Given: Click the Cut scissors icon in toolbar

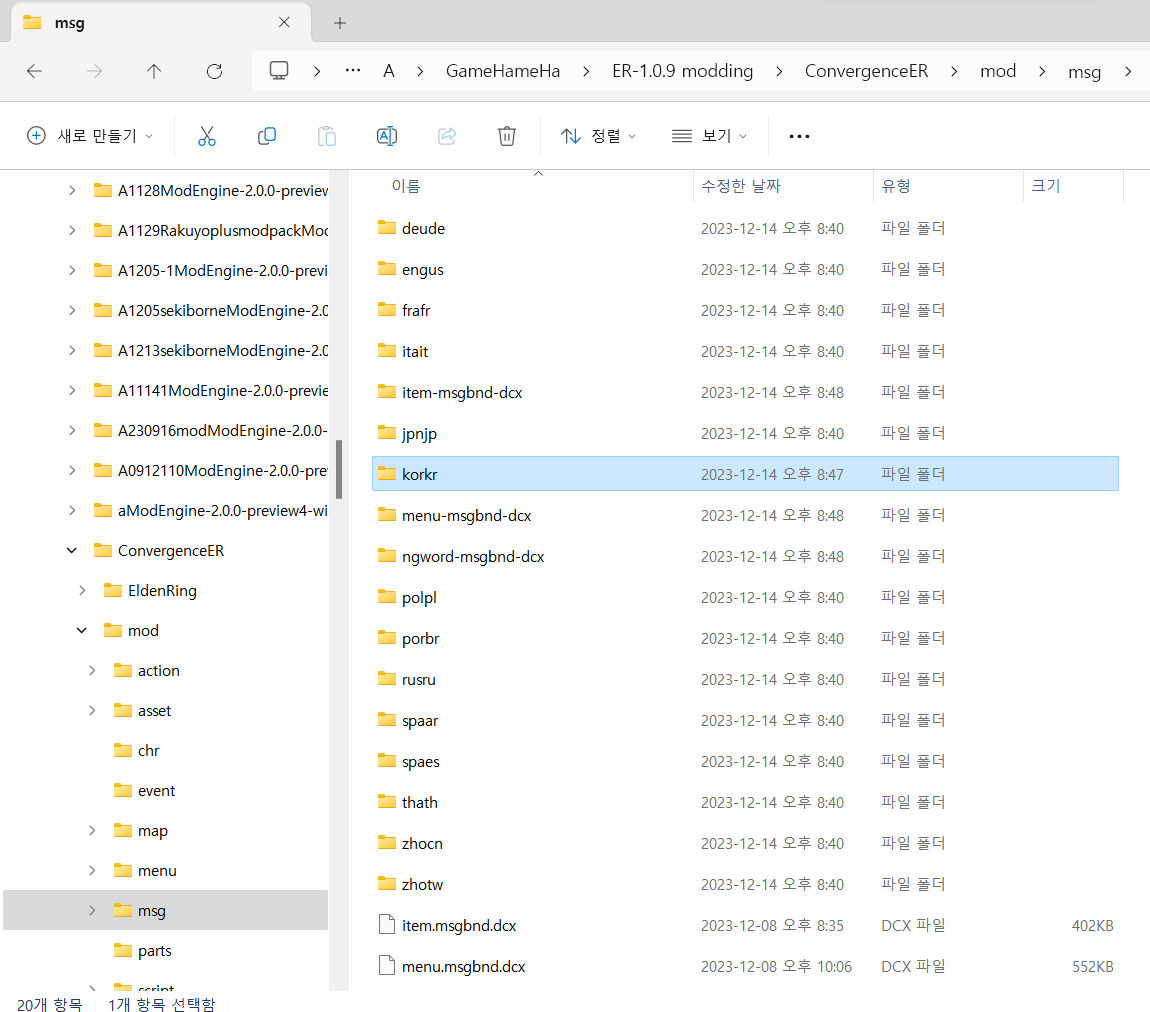Looking at the screenshot, I should [207, 136].
